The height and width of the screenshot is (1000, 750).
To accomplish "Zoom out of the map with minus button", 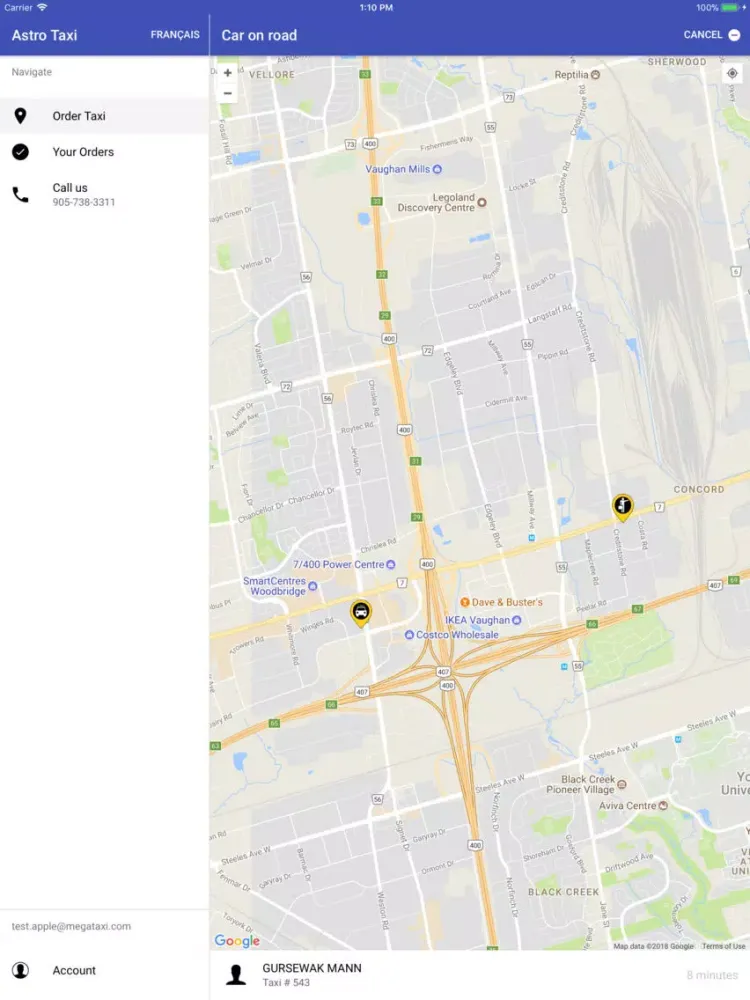I will tap(228, 93).
